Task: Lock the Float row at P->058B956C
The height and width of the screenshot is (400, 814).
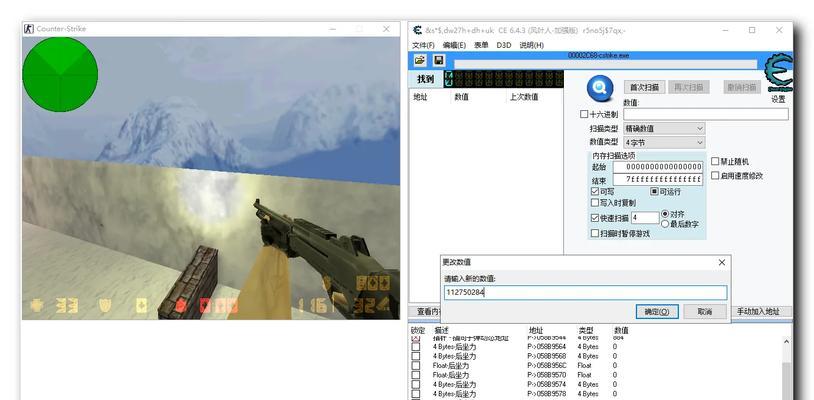Action: tap(416, 366)
